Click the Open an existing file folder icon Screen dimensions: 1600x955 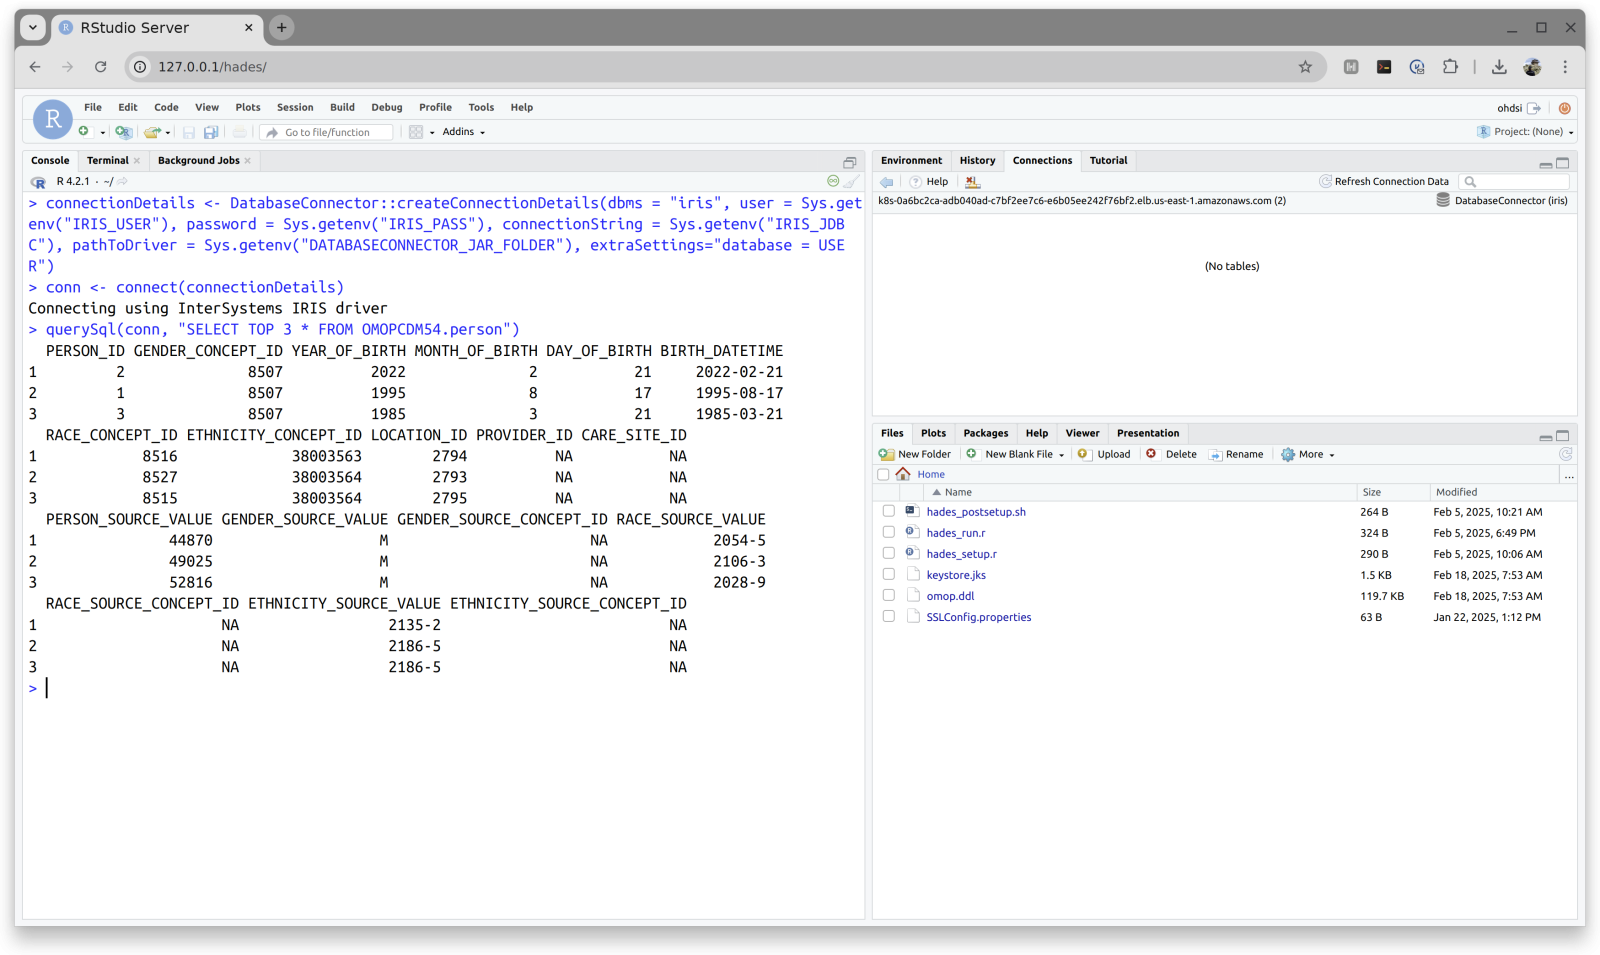pos(152,132)
